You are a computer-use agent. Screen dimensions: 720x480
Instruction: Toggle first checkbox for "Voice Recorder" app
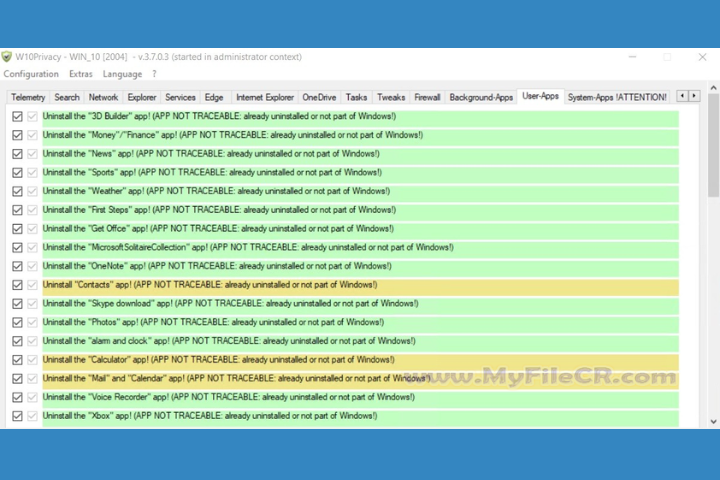pyautogui.click(x=17, y=397)
